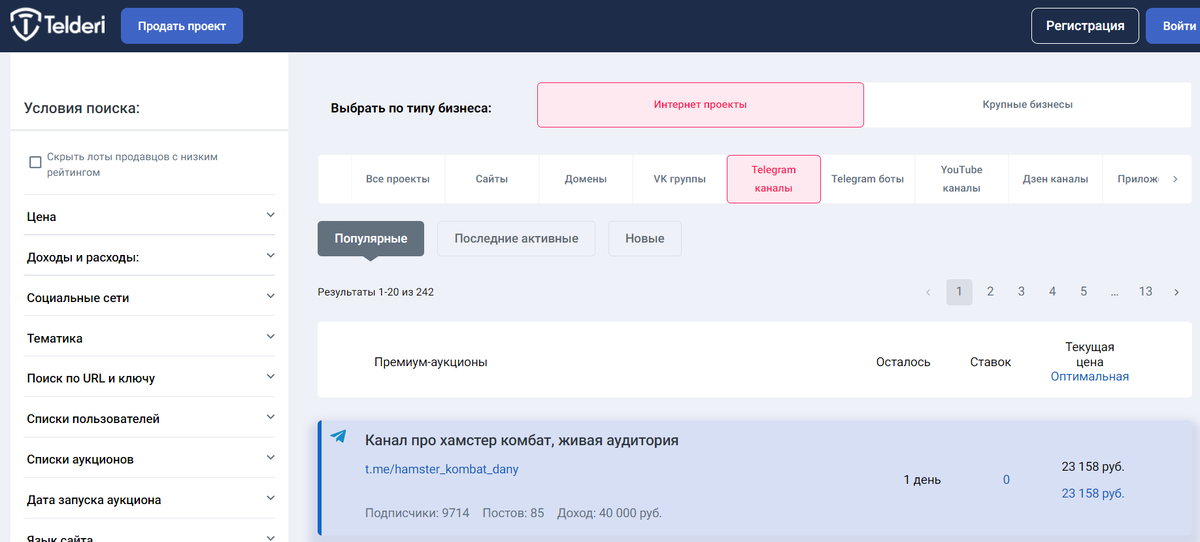This screenshot has width=1200, height=542.
Task: Click the Доход: 40 000 руб. text
Action: pos(610,513)
